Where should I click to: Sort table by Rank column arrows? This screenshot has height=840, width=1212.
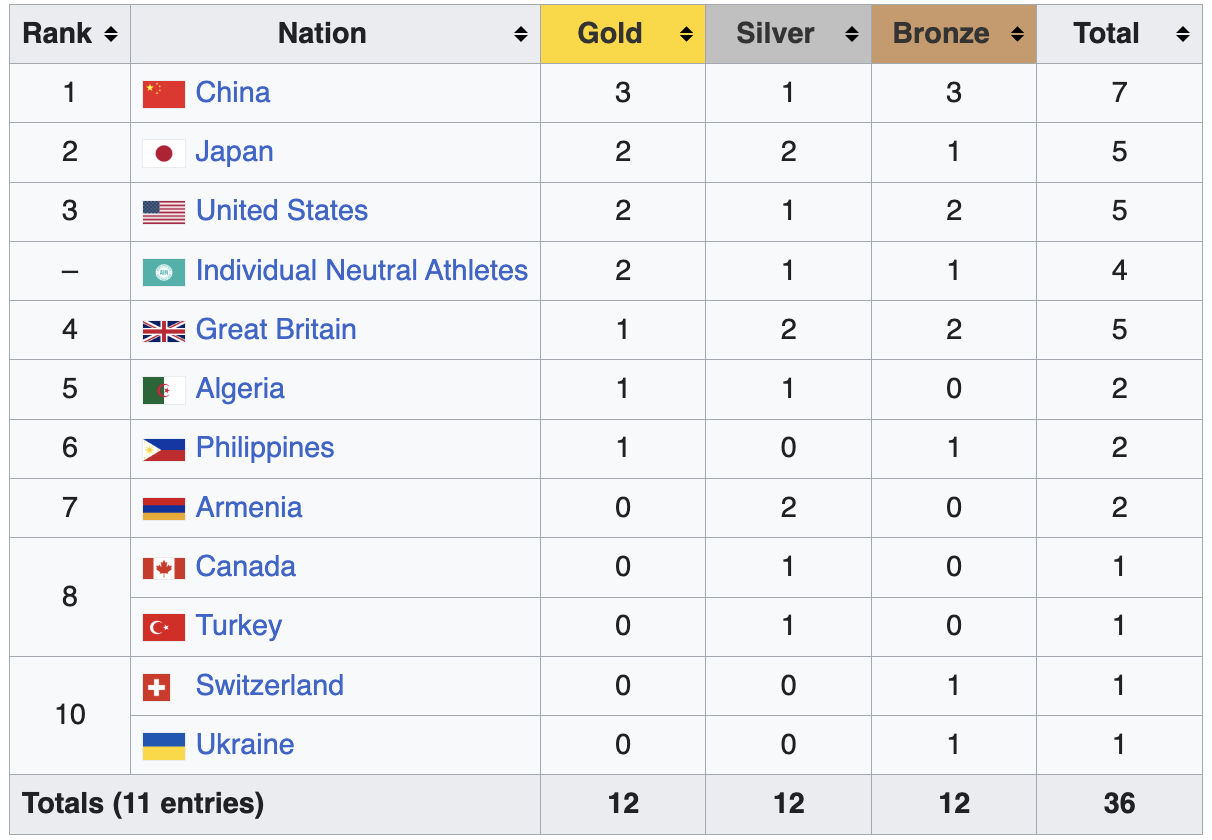111,34
